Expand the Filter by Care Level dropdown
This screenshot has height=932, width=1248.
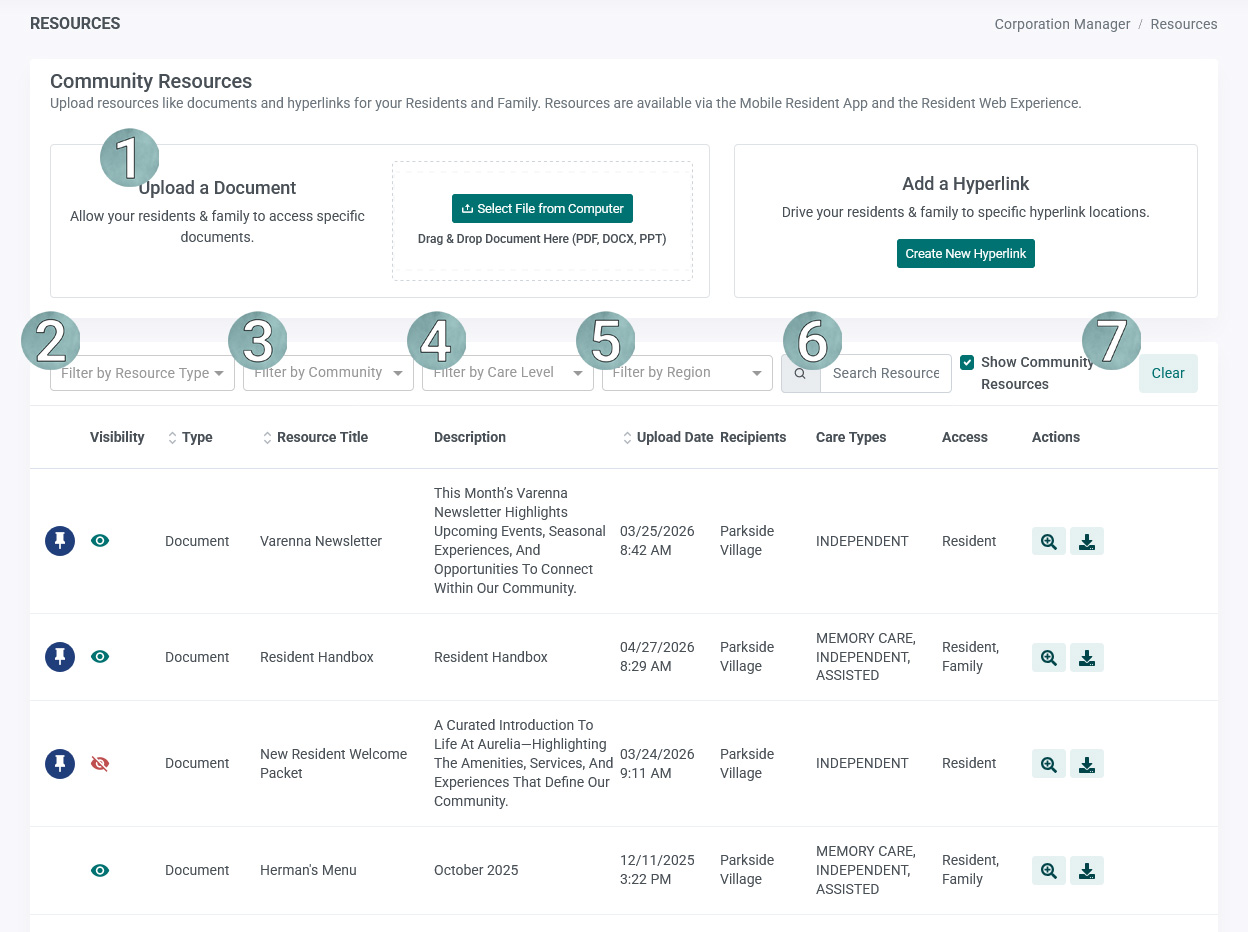pos(508,372)
